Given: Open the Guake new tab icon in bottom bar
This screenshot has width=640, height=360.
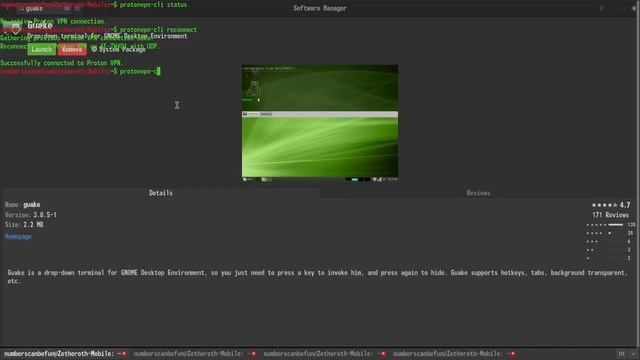Looking at the screenshot, I should [x=621, y=354].
